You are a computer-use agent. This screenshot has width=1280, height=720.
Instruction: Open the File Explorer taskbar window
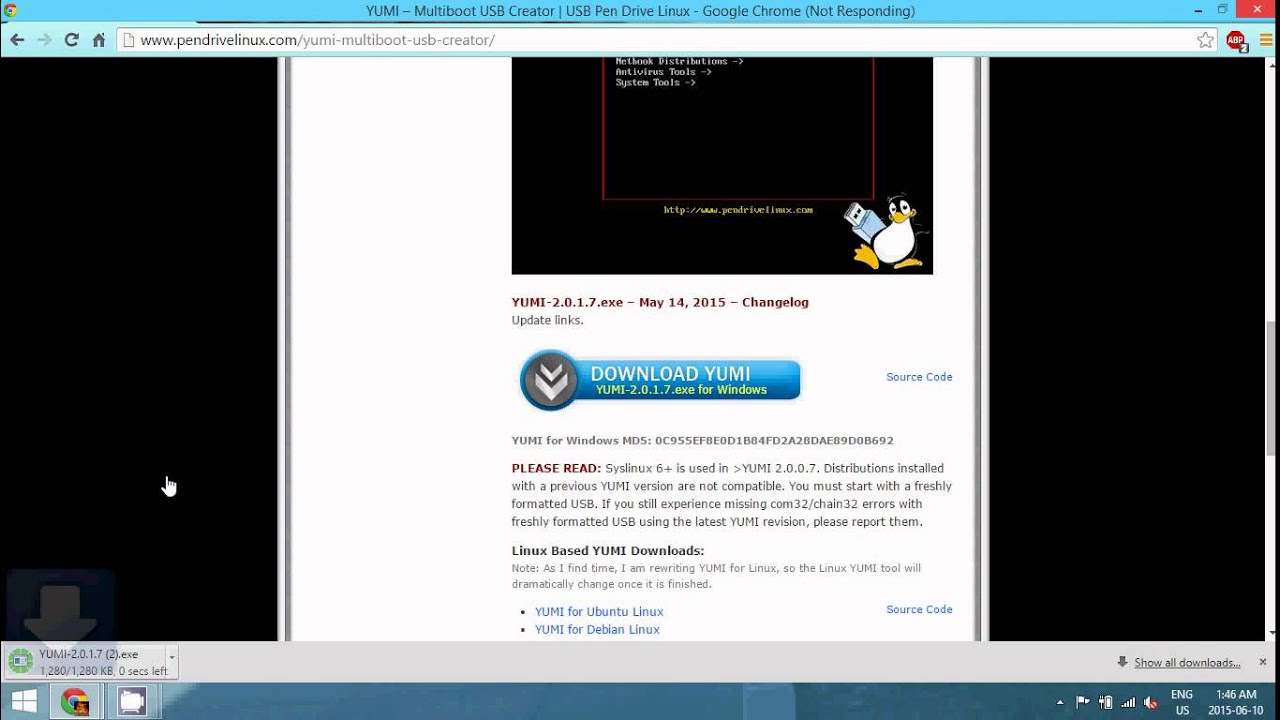point(132,701)
